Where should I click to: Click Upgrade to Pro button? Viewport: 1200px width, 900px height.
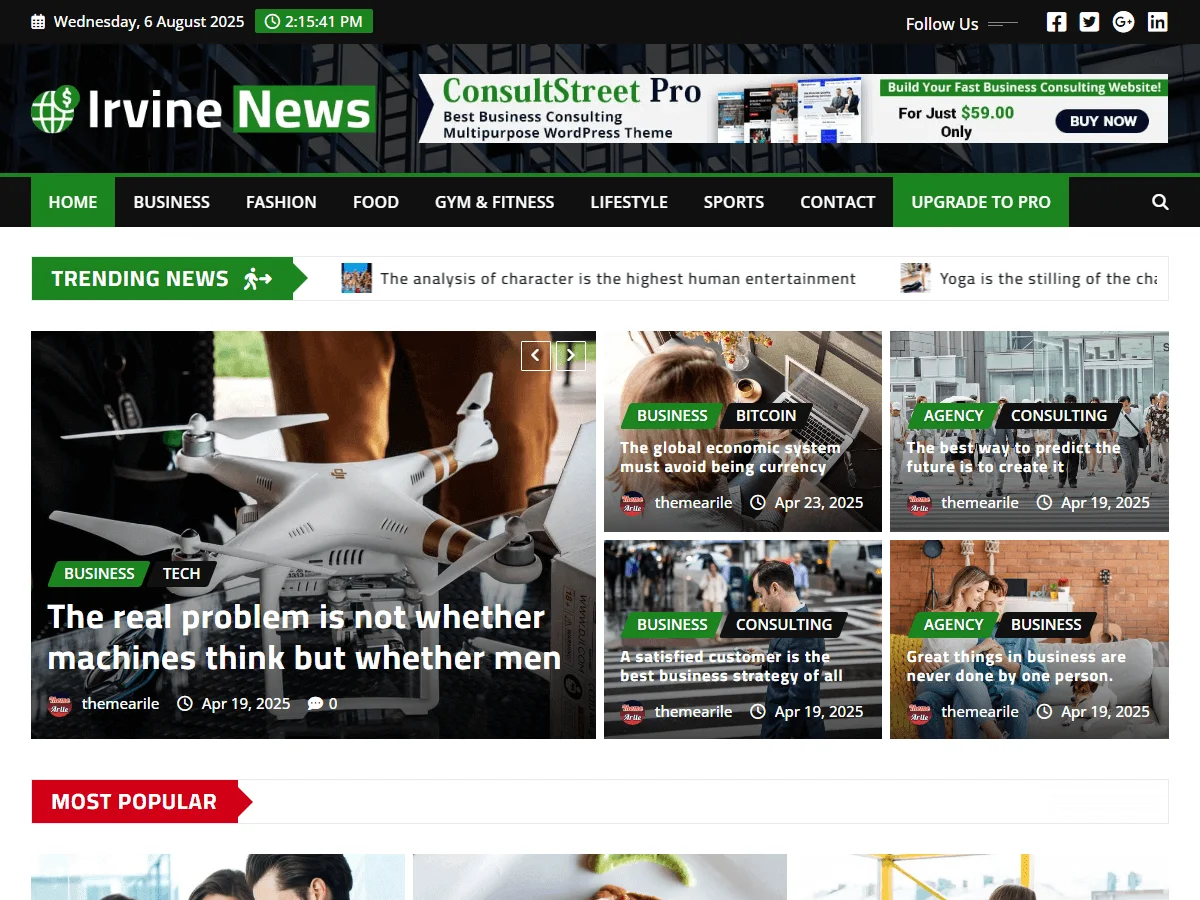(980, 202)
